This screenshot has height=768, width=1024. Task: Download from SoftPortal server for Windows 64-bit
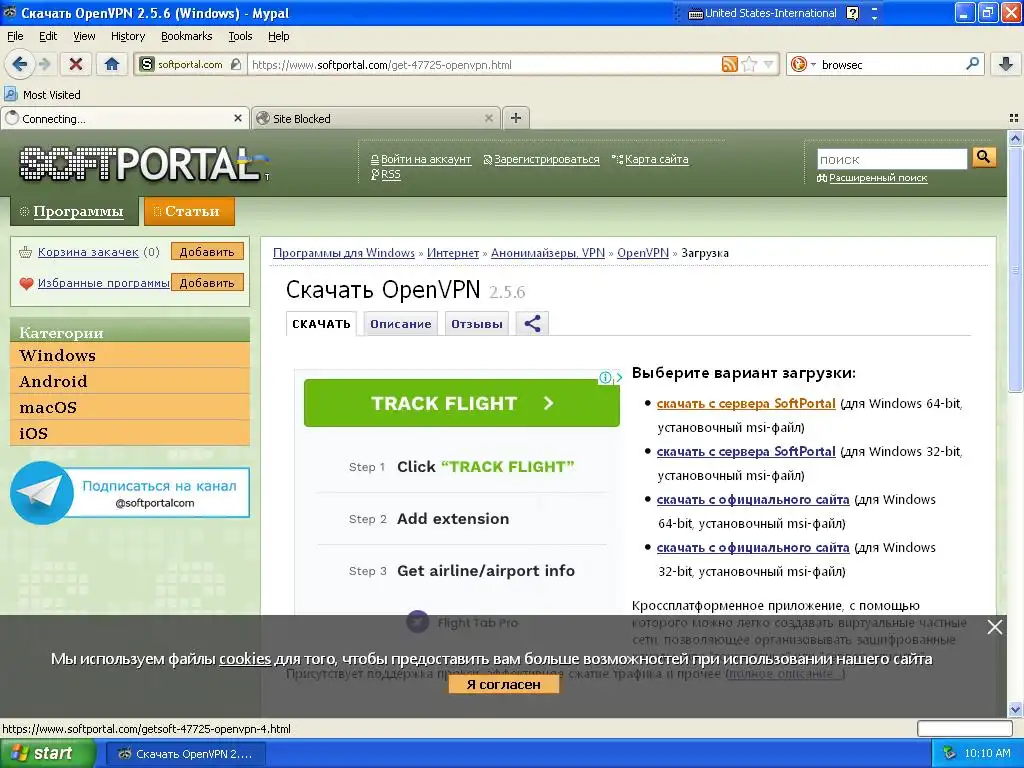coord(746,404)
